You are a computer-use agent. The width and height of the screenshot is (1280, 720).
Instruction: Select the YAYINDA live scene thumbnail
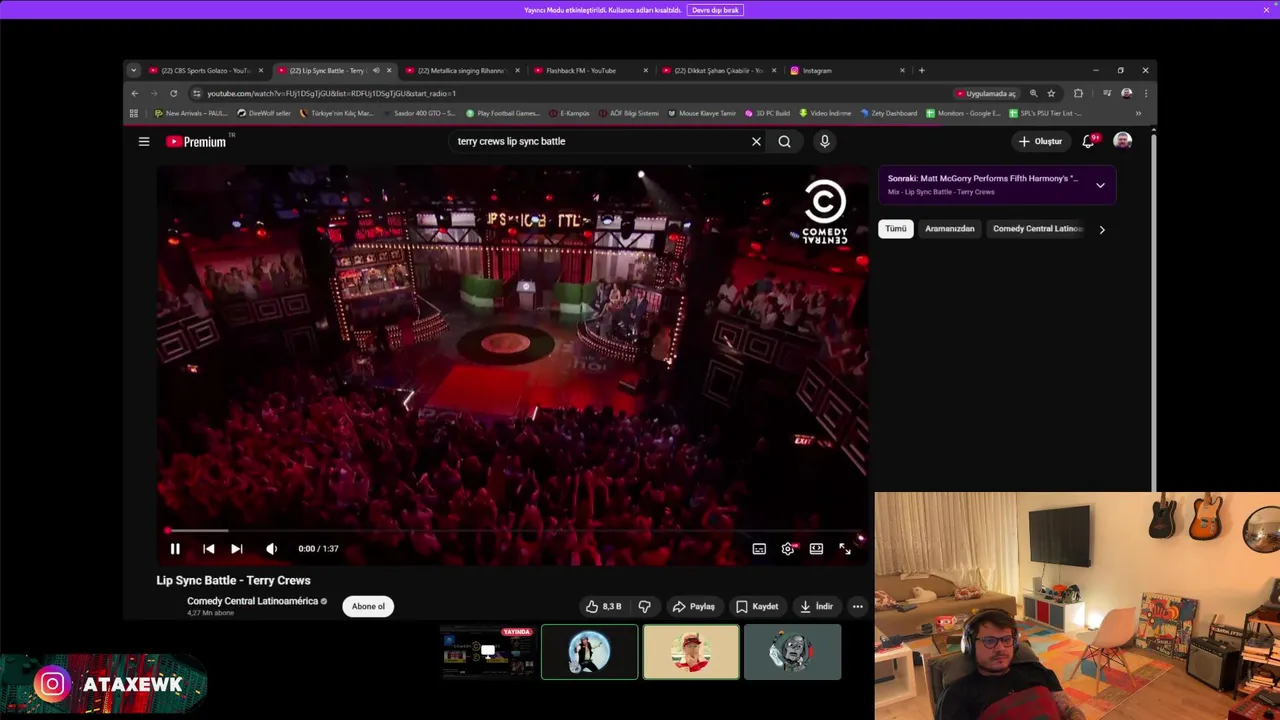[488, 652]
